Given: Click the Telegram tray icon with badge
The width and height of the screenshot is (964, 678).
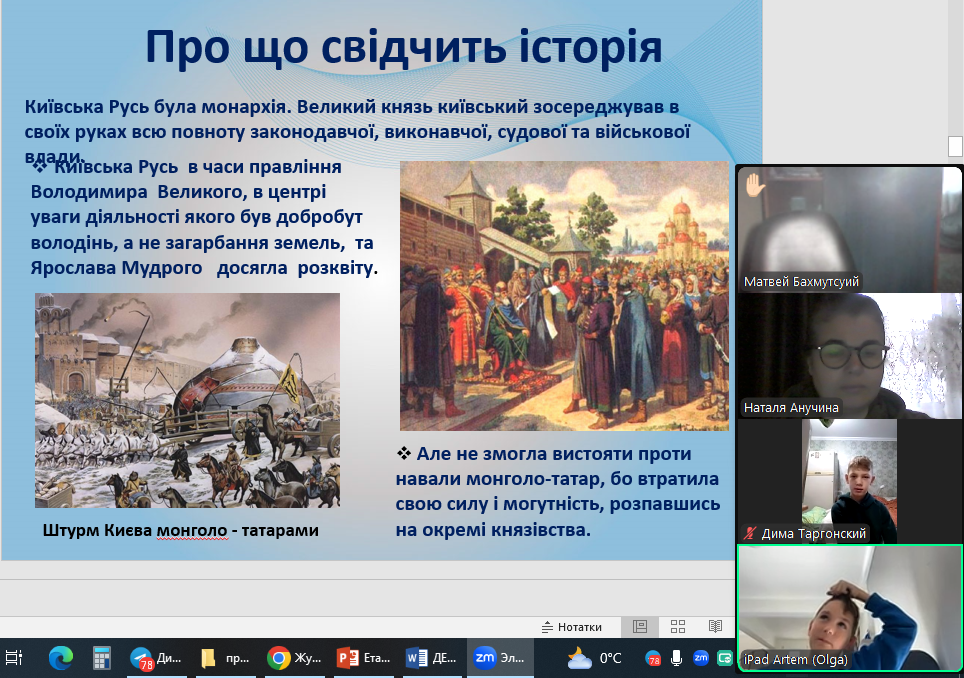Looking at the screenshot, I should point(653,659).
